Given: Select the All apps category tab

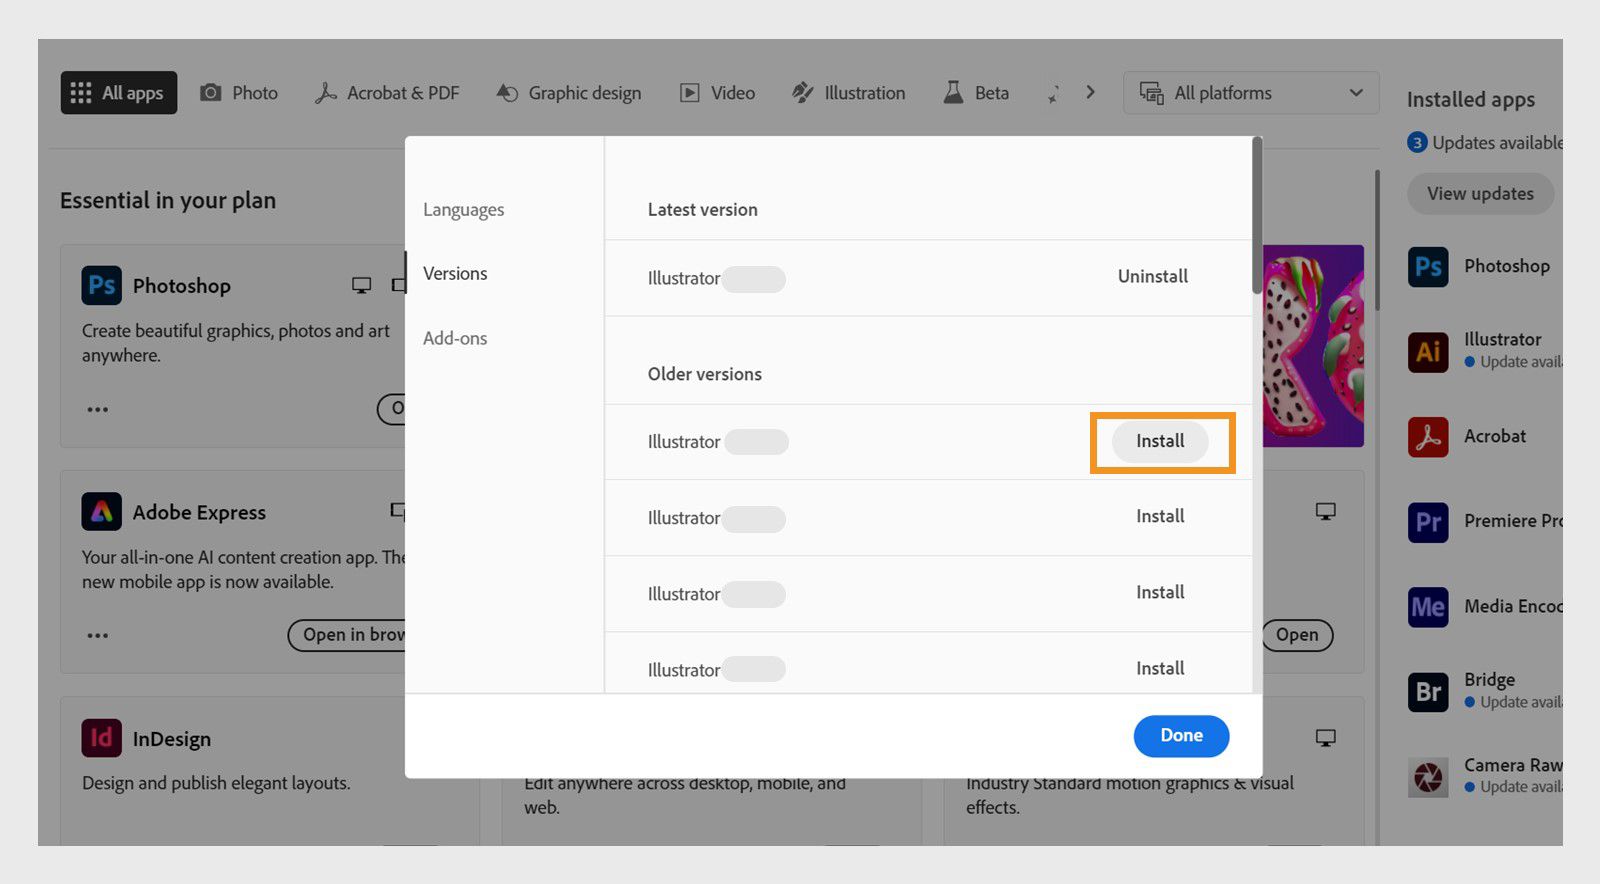Looking at the screenshot, I should click(x=119, y=93).
